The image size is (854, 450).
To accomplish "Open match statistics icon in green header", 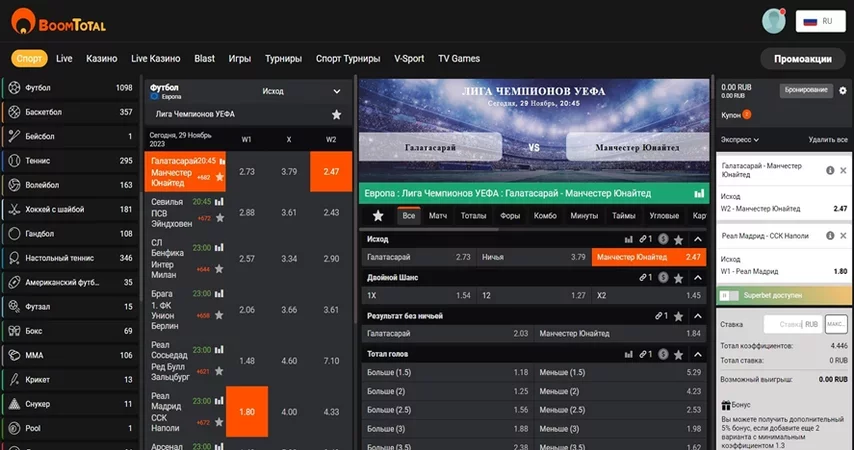I will point(699,193).
